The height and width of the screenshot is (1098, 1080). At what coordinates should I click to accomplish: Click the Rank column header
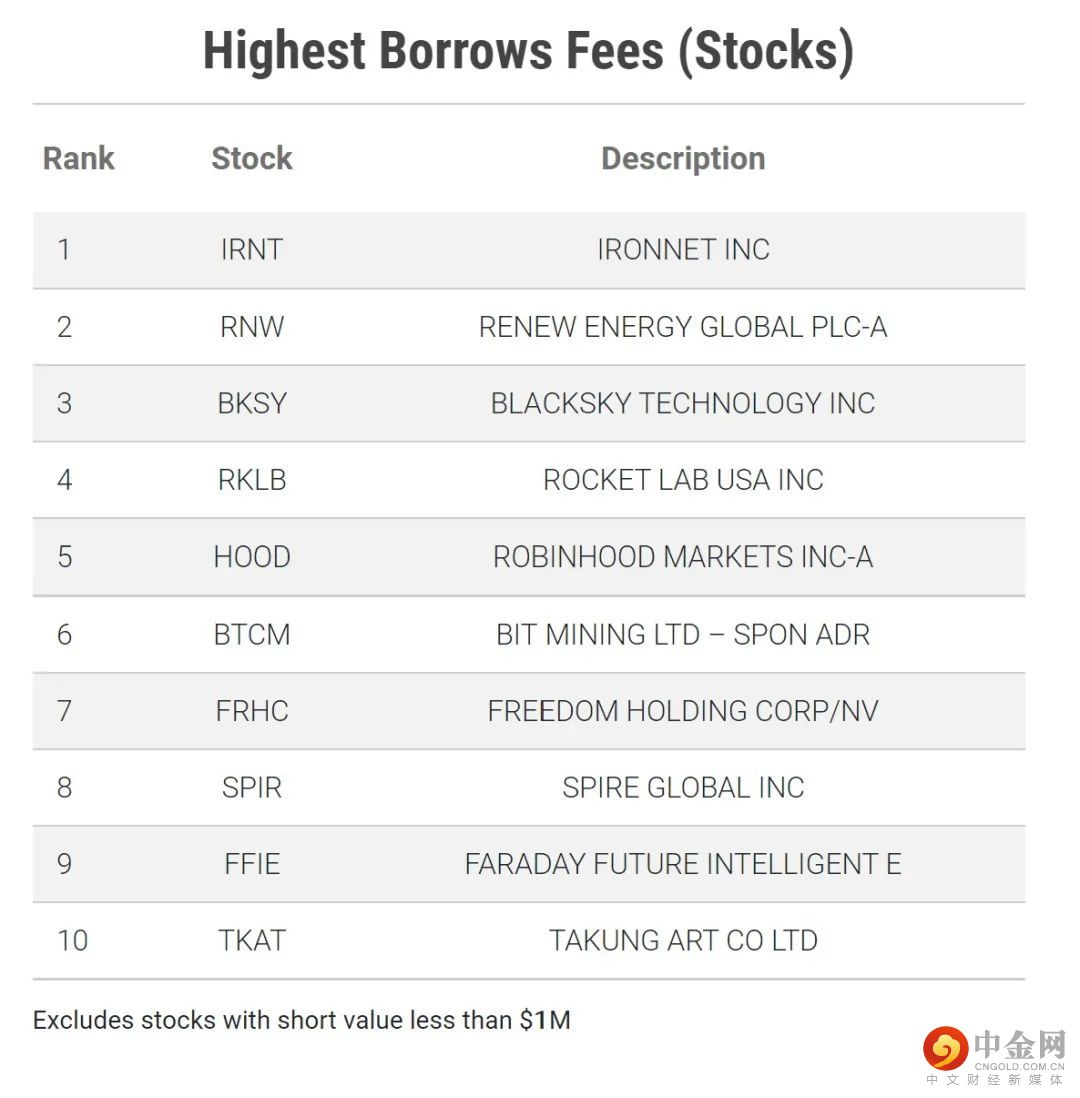click(x=79, y=158)
